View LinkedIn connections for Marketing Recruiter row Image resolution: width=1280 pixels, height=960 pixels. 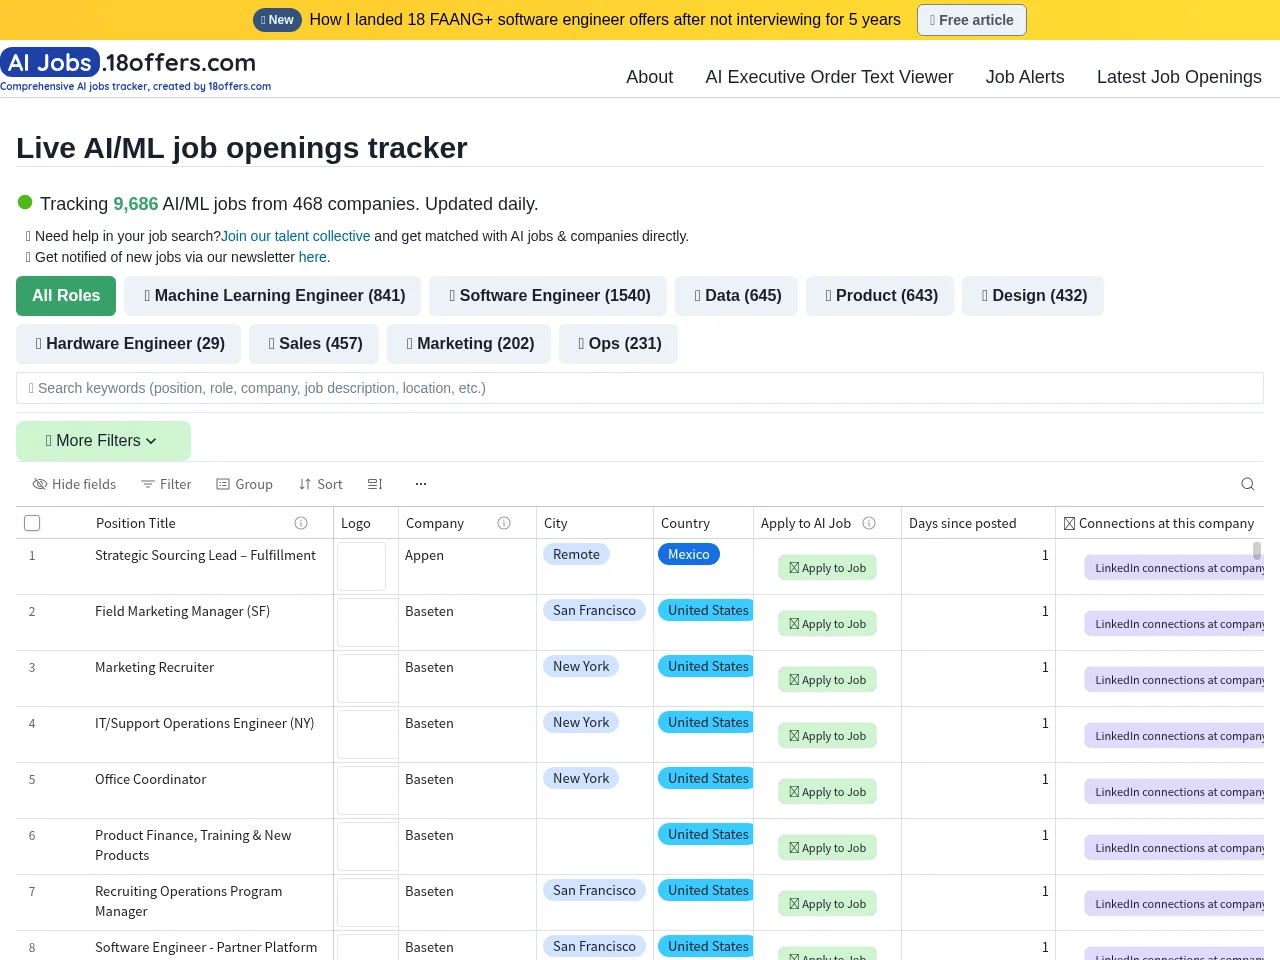click(x=1174, y=680)
